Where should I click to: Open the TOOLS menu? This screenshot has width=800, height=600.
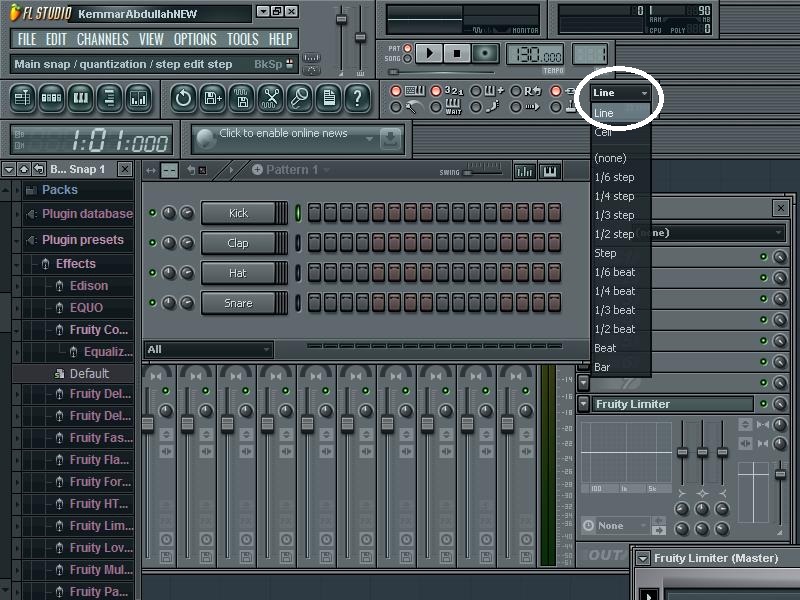(x=242, y=39)
